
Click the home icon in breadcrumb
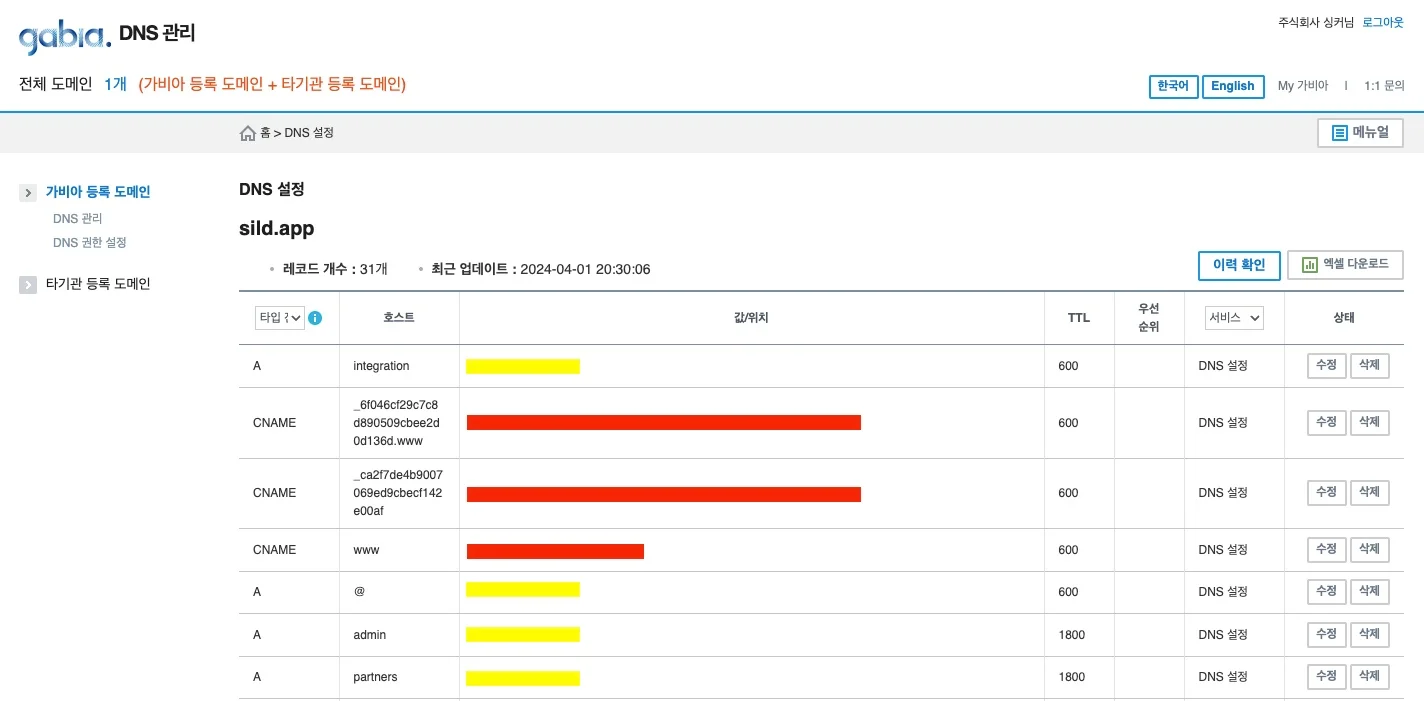coord(248,133)
